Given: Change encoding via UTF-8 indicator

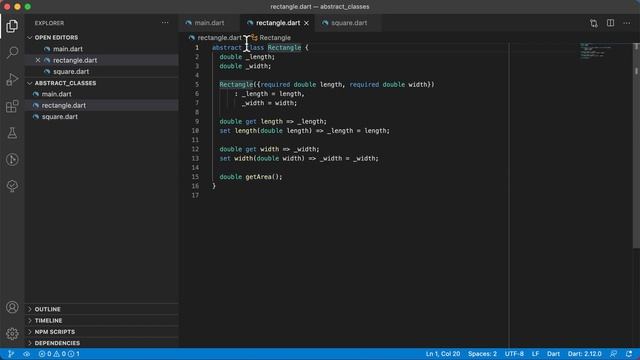Looking at the screenshot, I should [x=514, y=354].
